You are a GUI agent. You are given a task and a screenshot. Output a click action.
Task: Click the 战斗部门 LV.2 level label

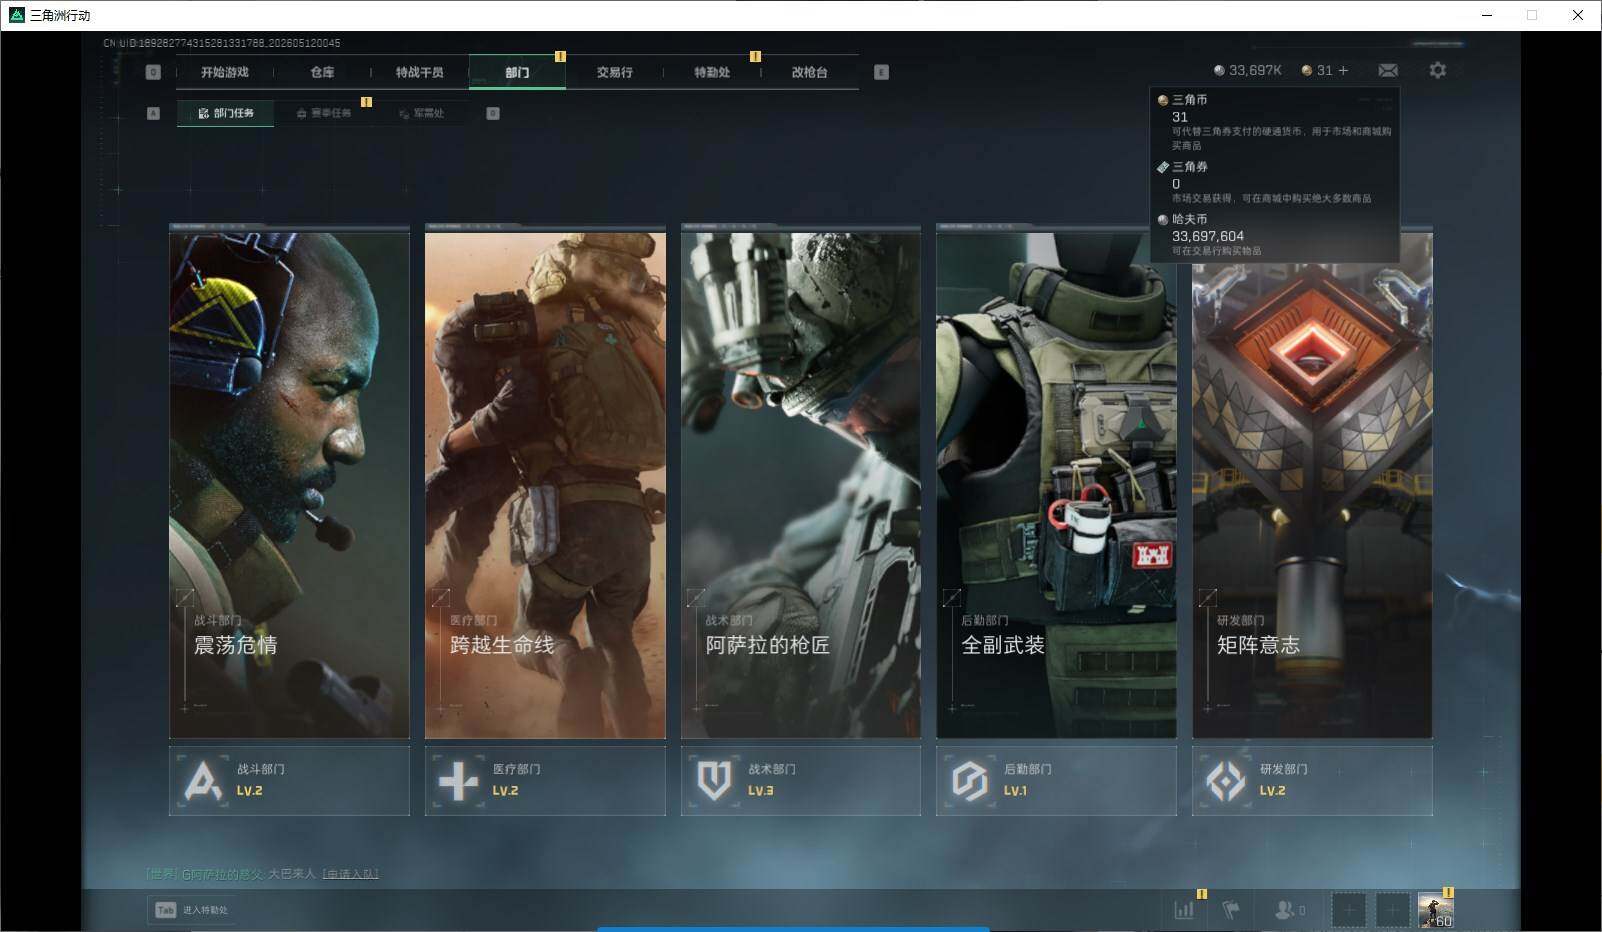[249, 790]
